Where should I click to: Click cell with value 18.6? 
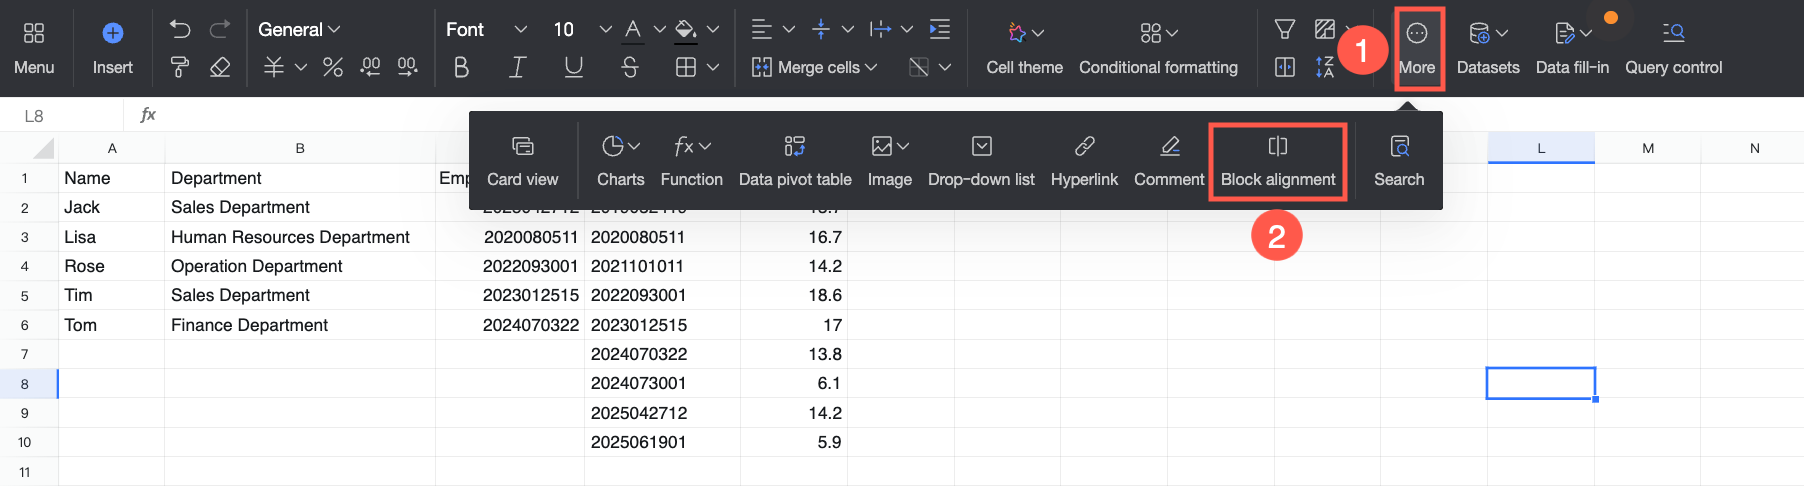click(794, 295)
